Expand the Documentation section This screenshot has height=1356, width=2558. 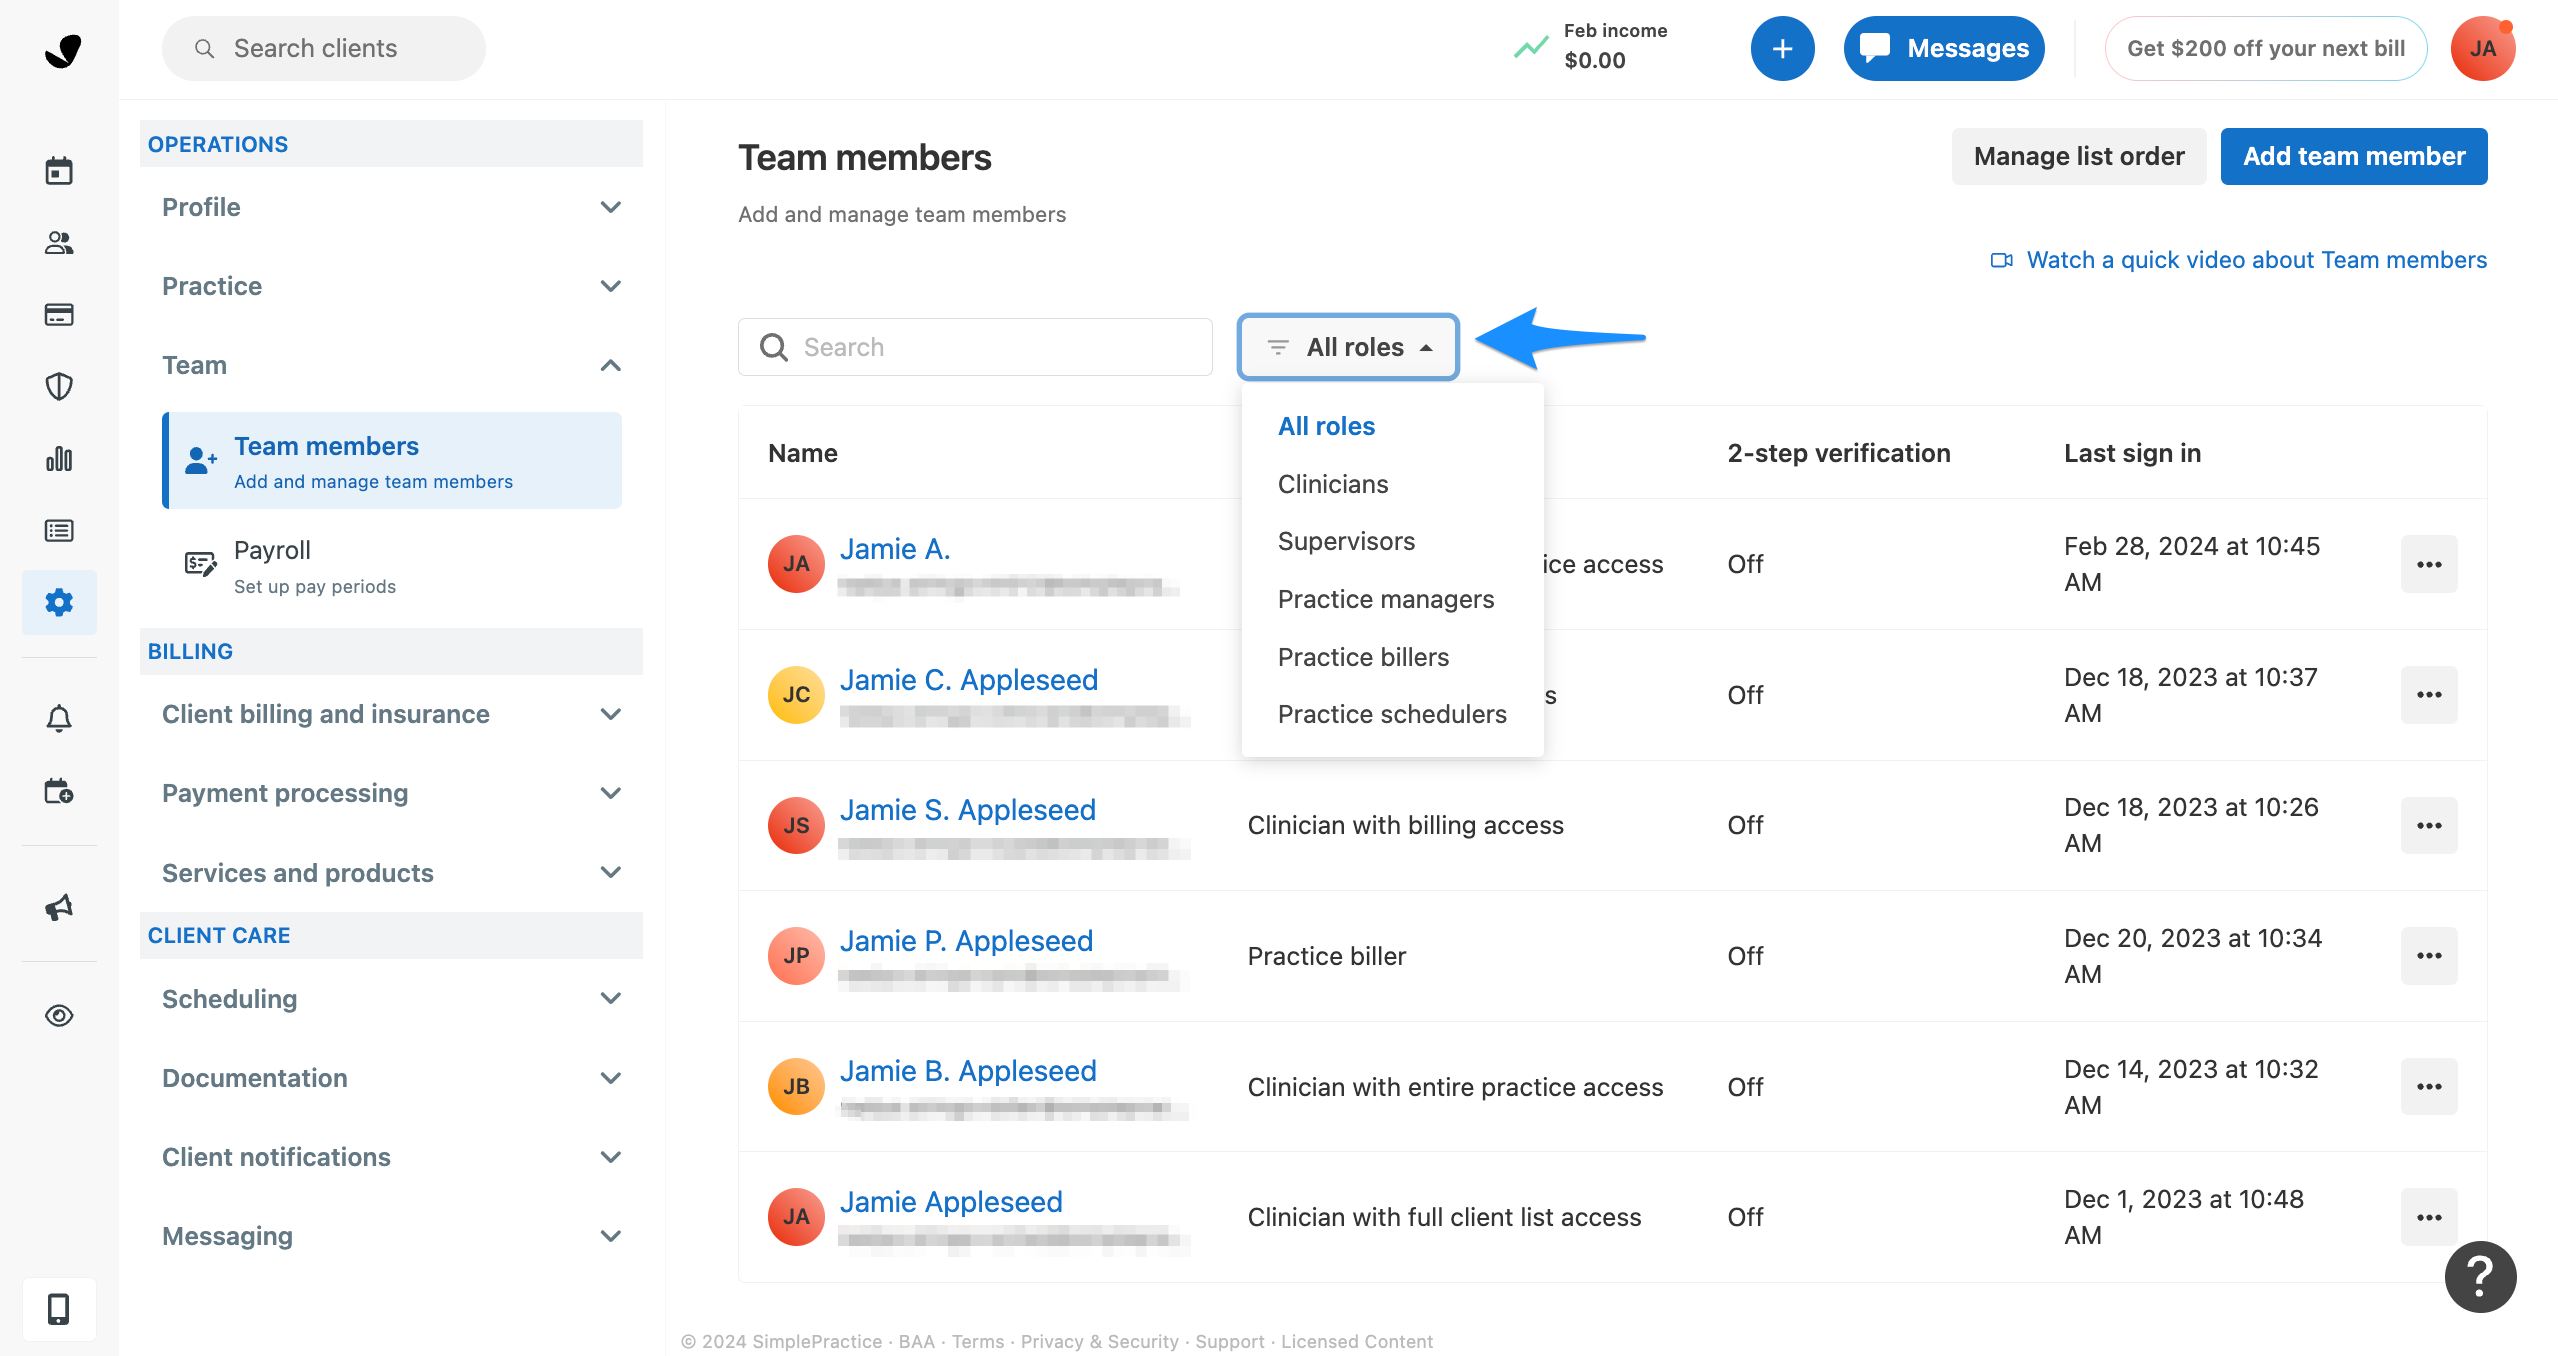point(391,1078)
